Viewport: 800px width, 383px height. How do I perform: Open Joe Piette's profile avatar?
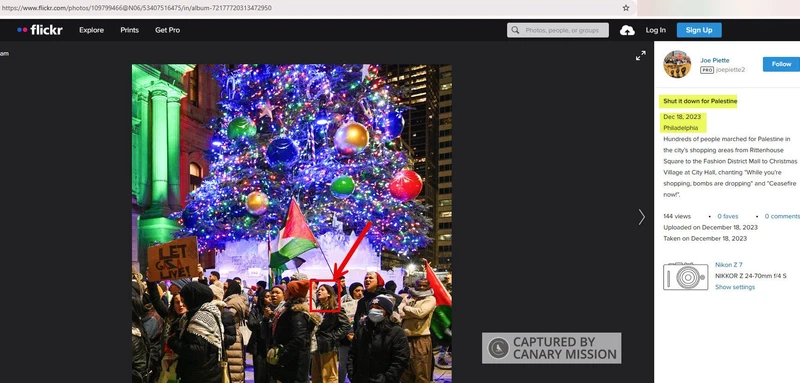click(x=677, y=64)
